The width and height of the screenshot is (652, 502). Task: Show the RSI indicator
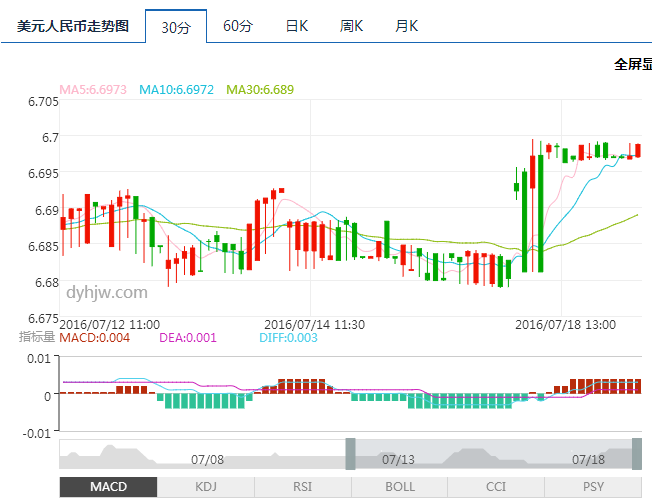pos(303,487)
